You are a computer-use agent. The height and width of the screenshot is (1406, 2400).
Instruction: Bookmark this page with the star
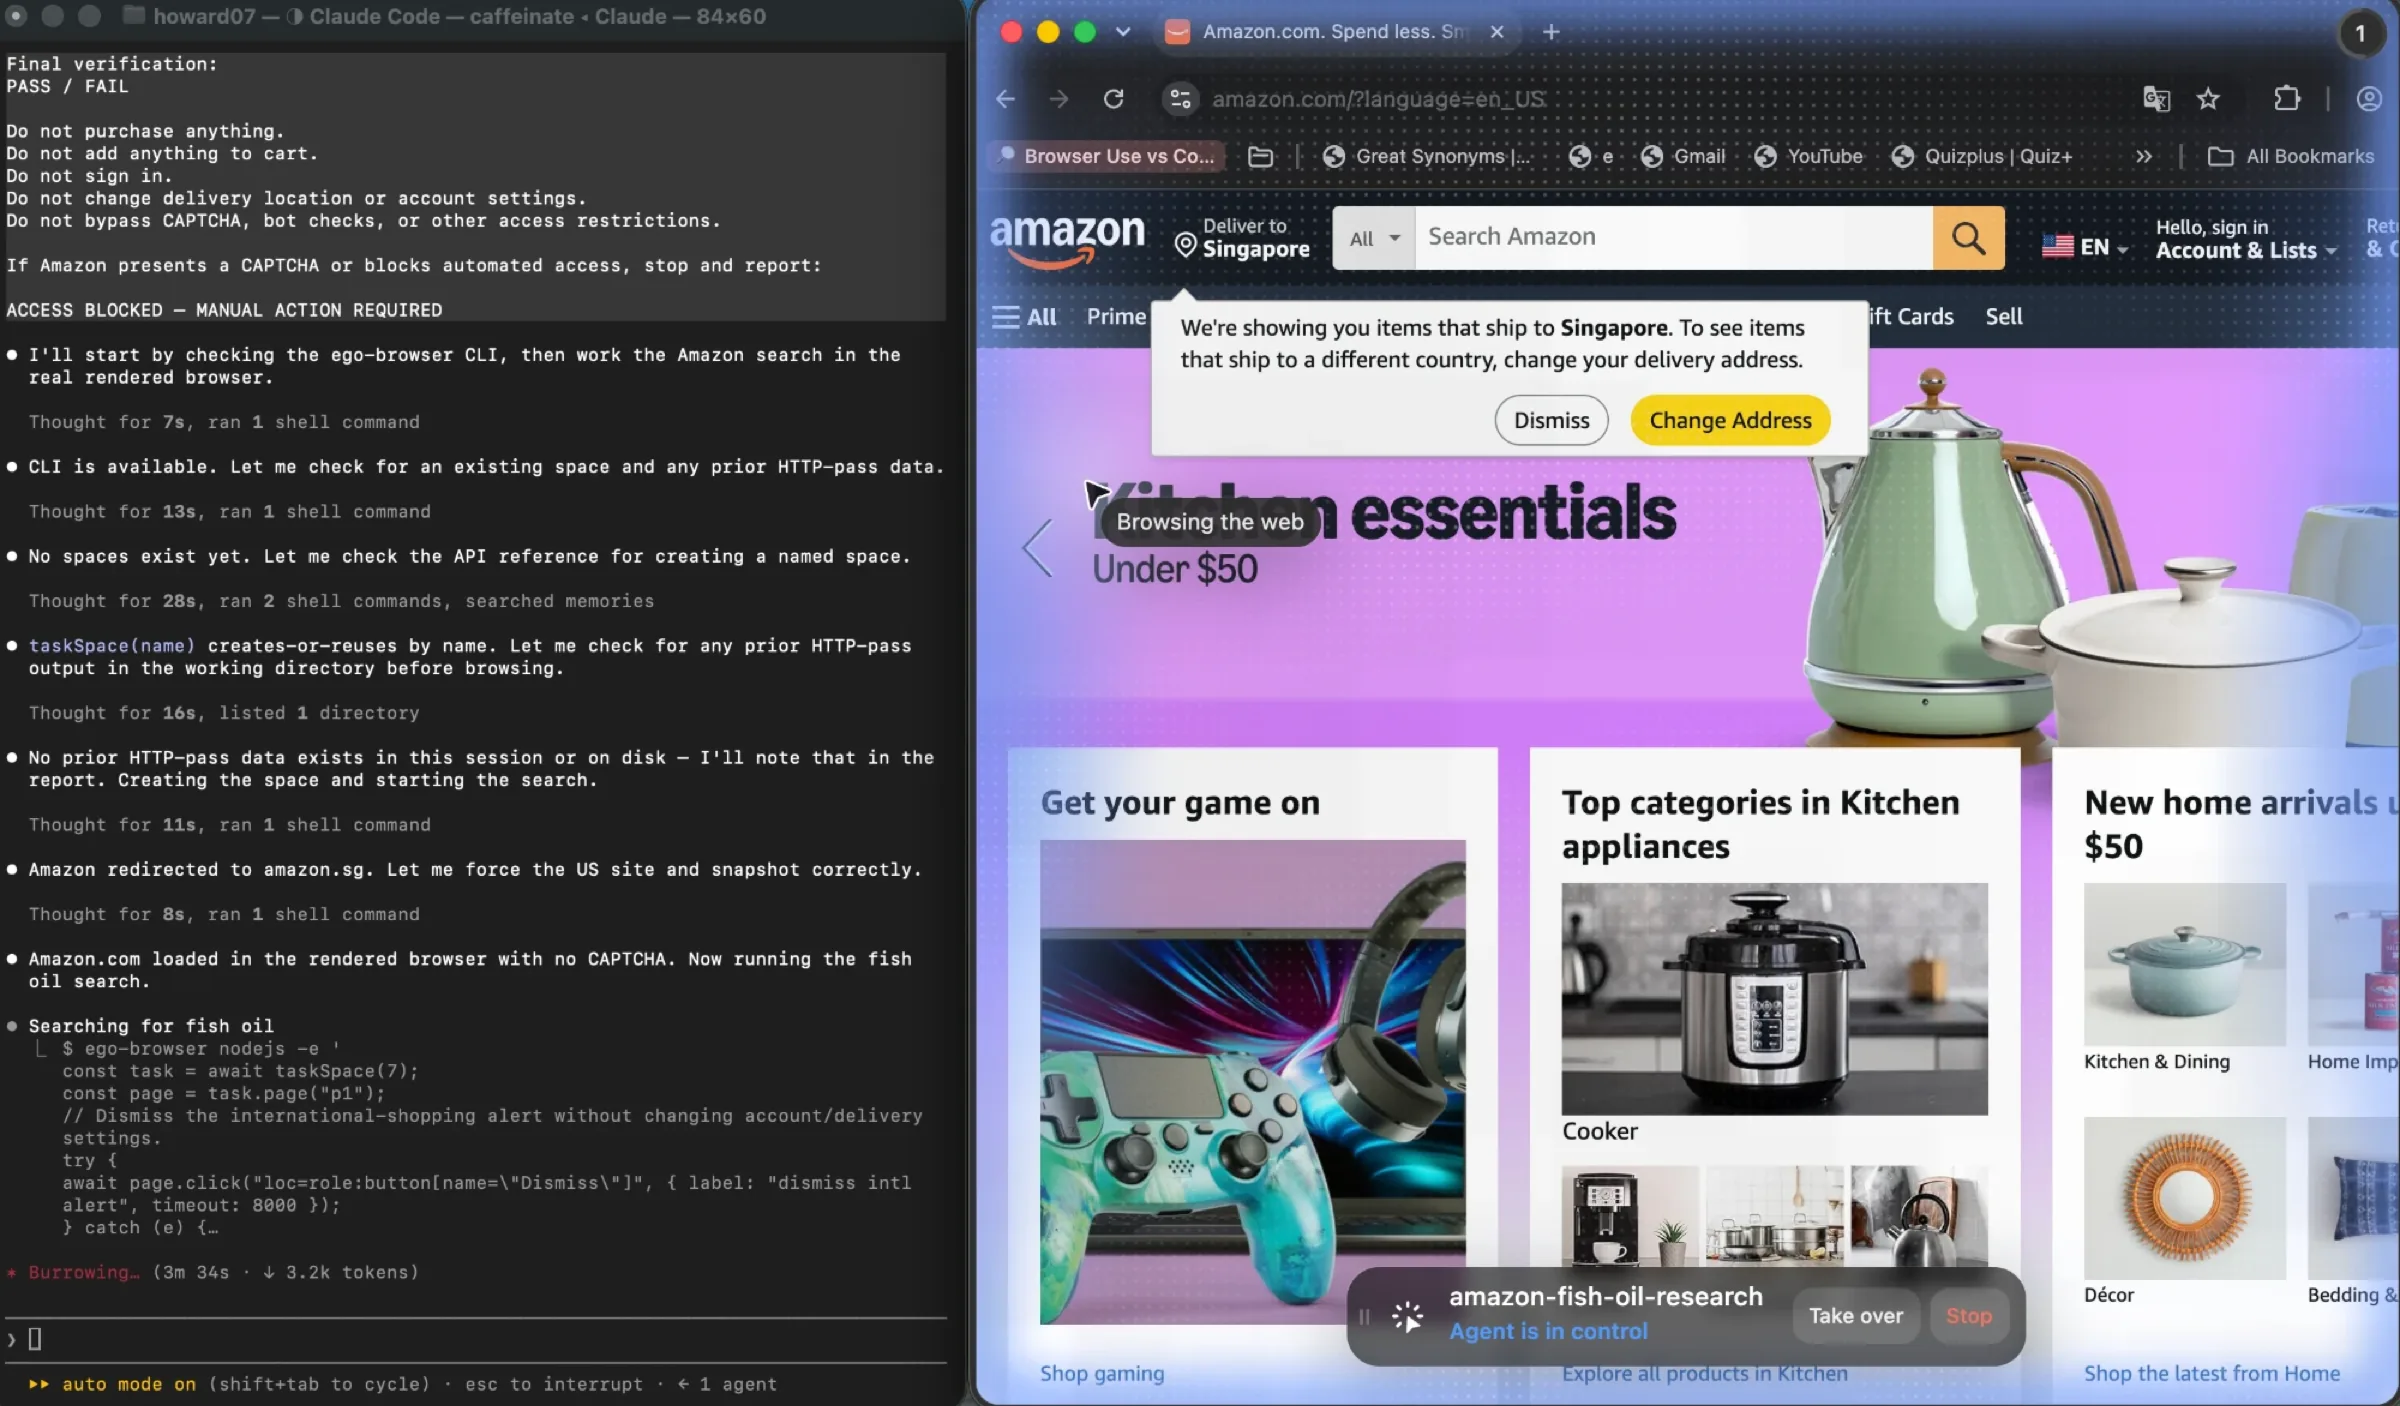tap(2208, 99)
